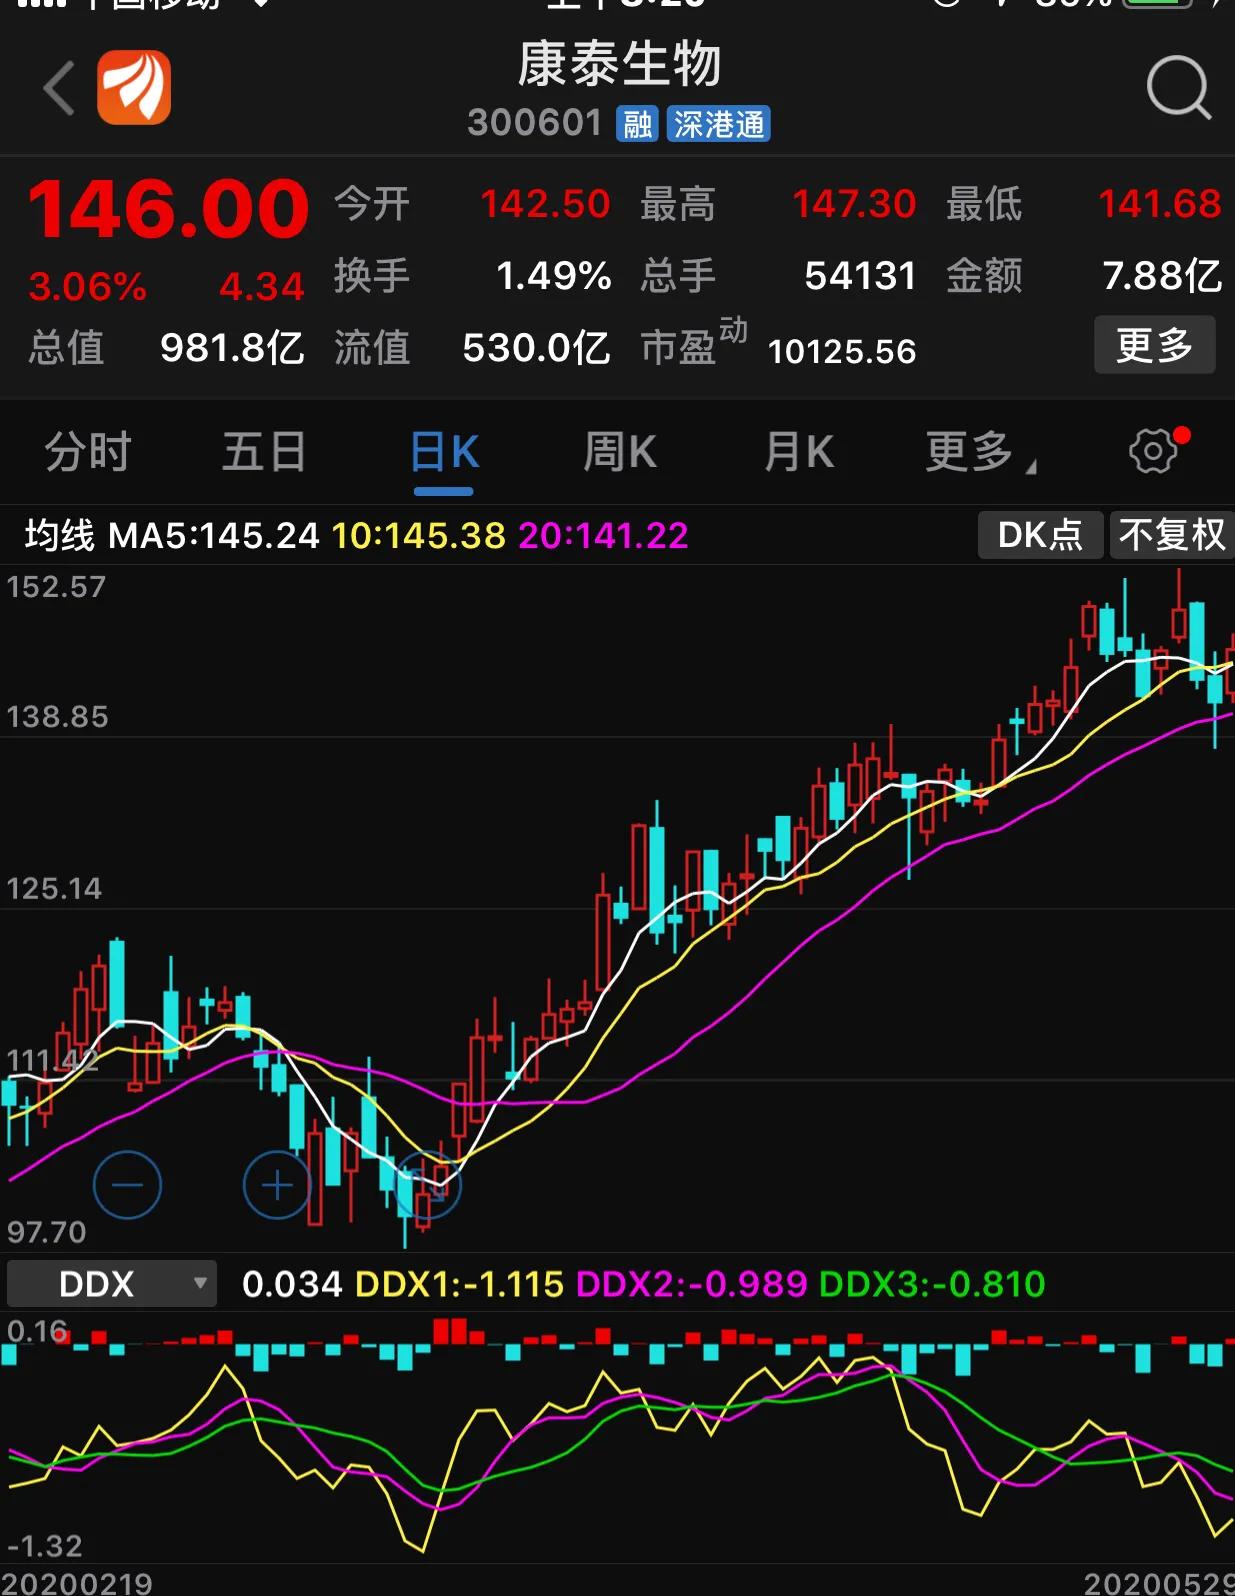Tap the 最高 value 147.30
The height and width of the screenshot is (1596, 1235).
(x=854, y=204)
